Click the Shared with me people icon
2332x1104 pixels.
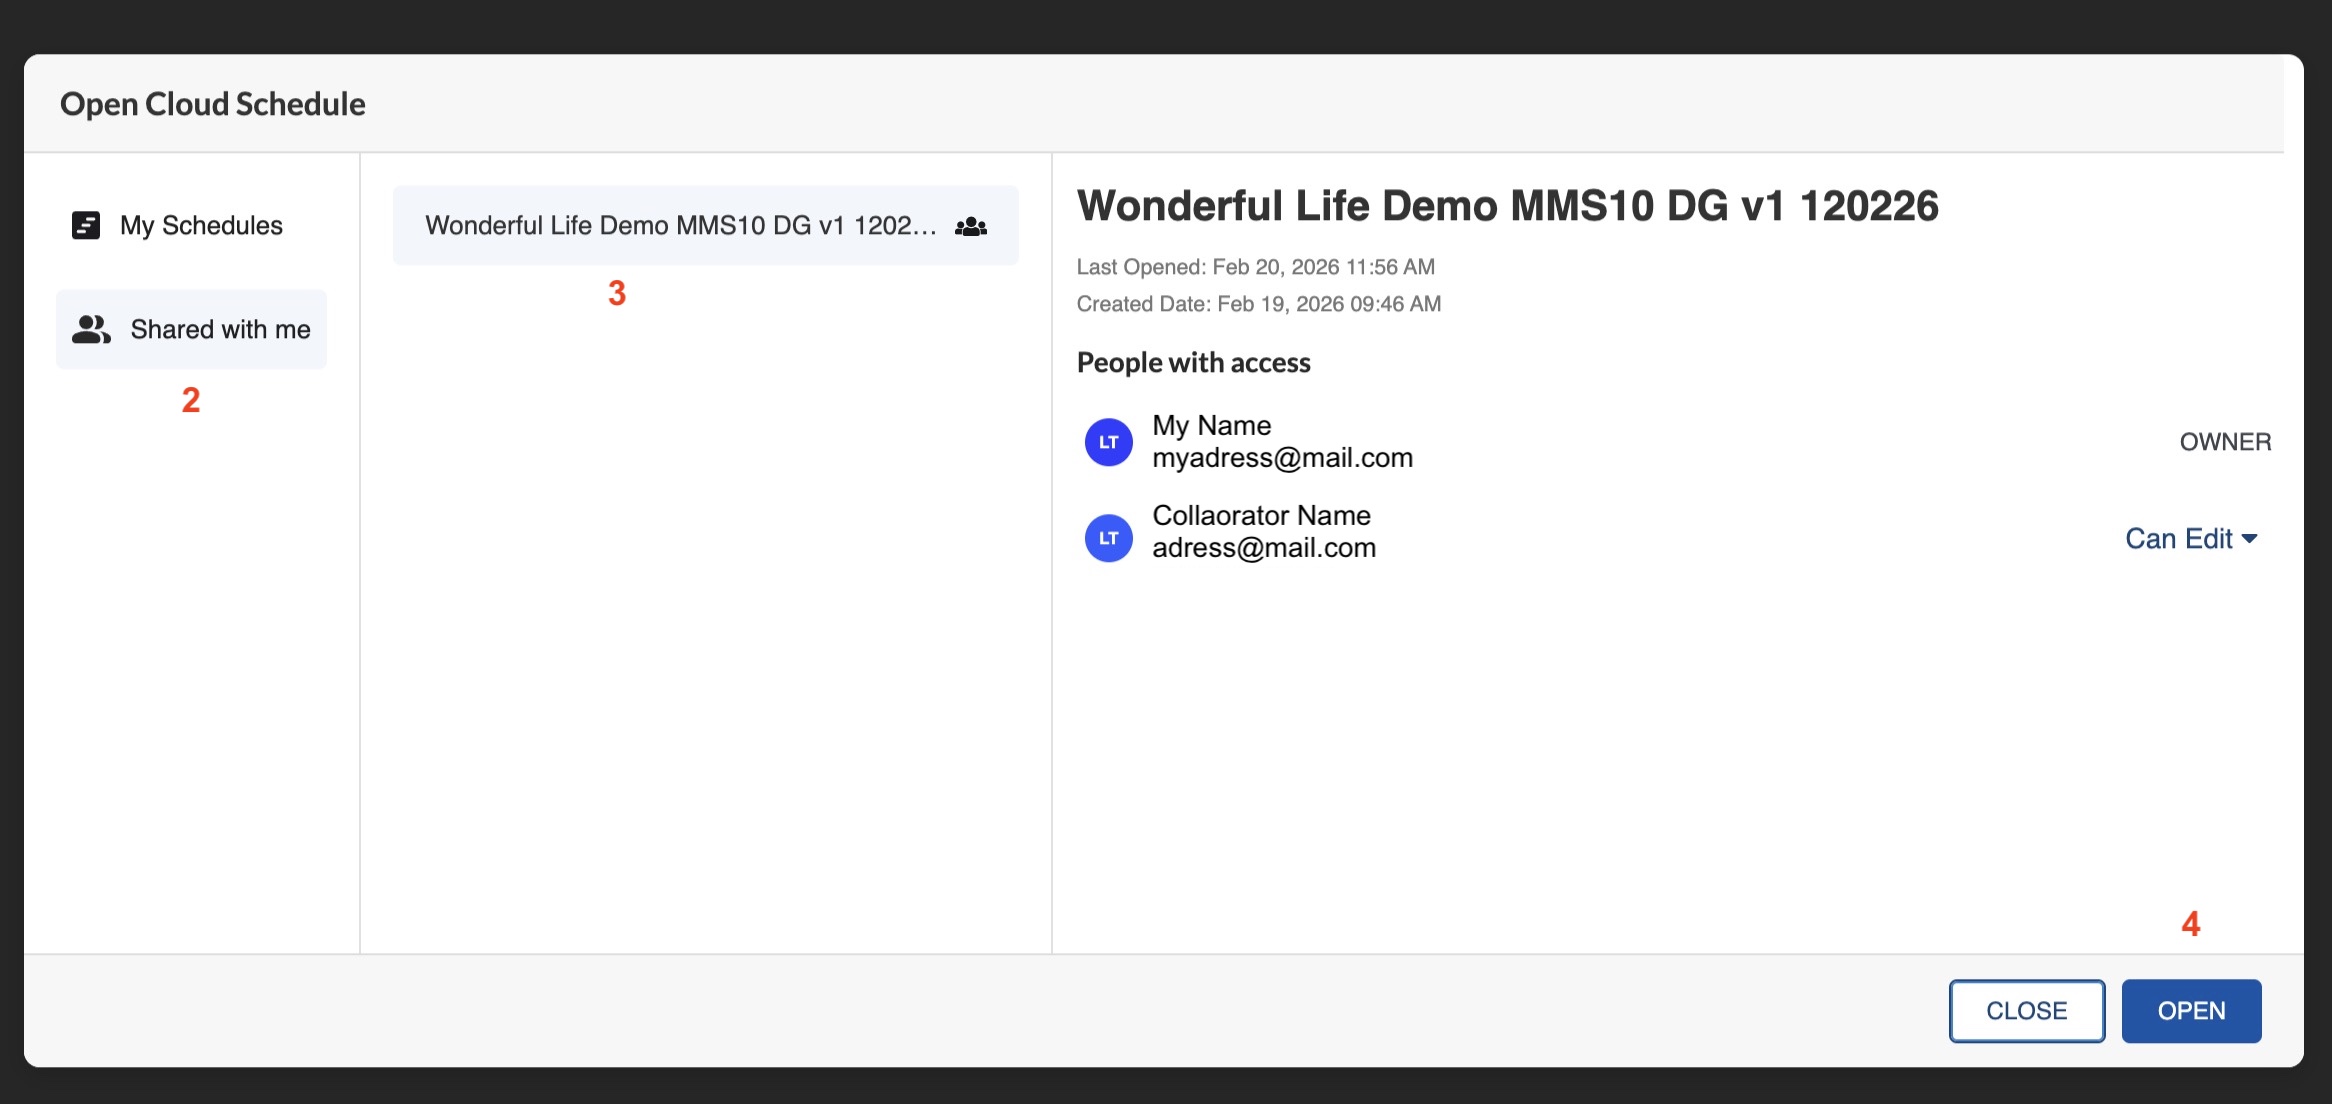coord(91,328)
